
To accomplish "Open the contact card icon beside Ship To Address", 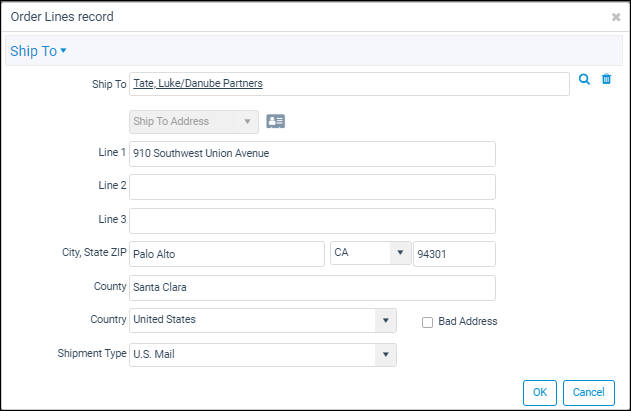I will 276,121.
